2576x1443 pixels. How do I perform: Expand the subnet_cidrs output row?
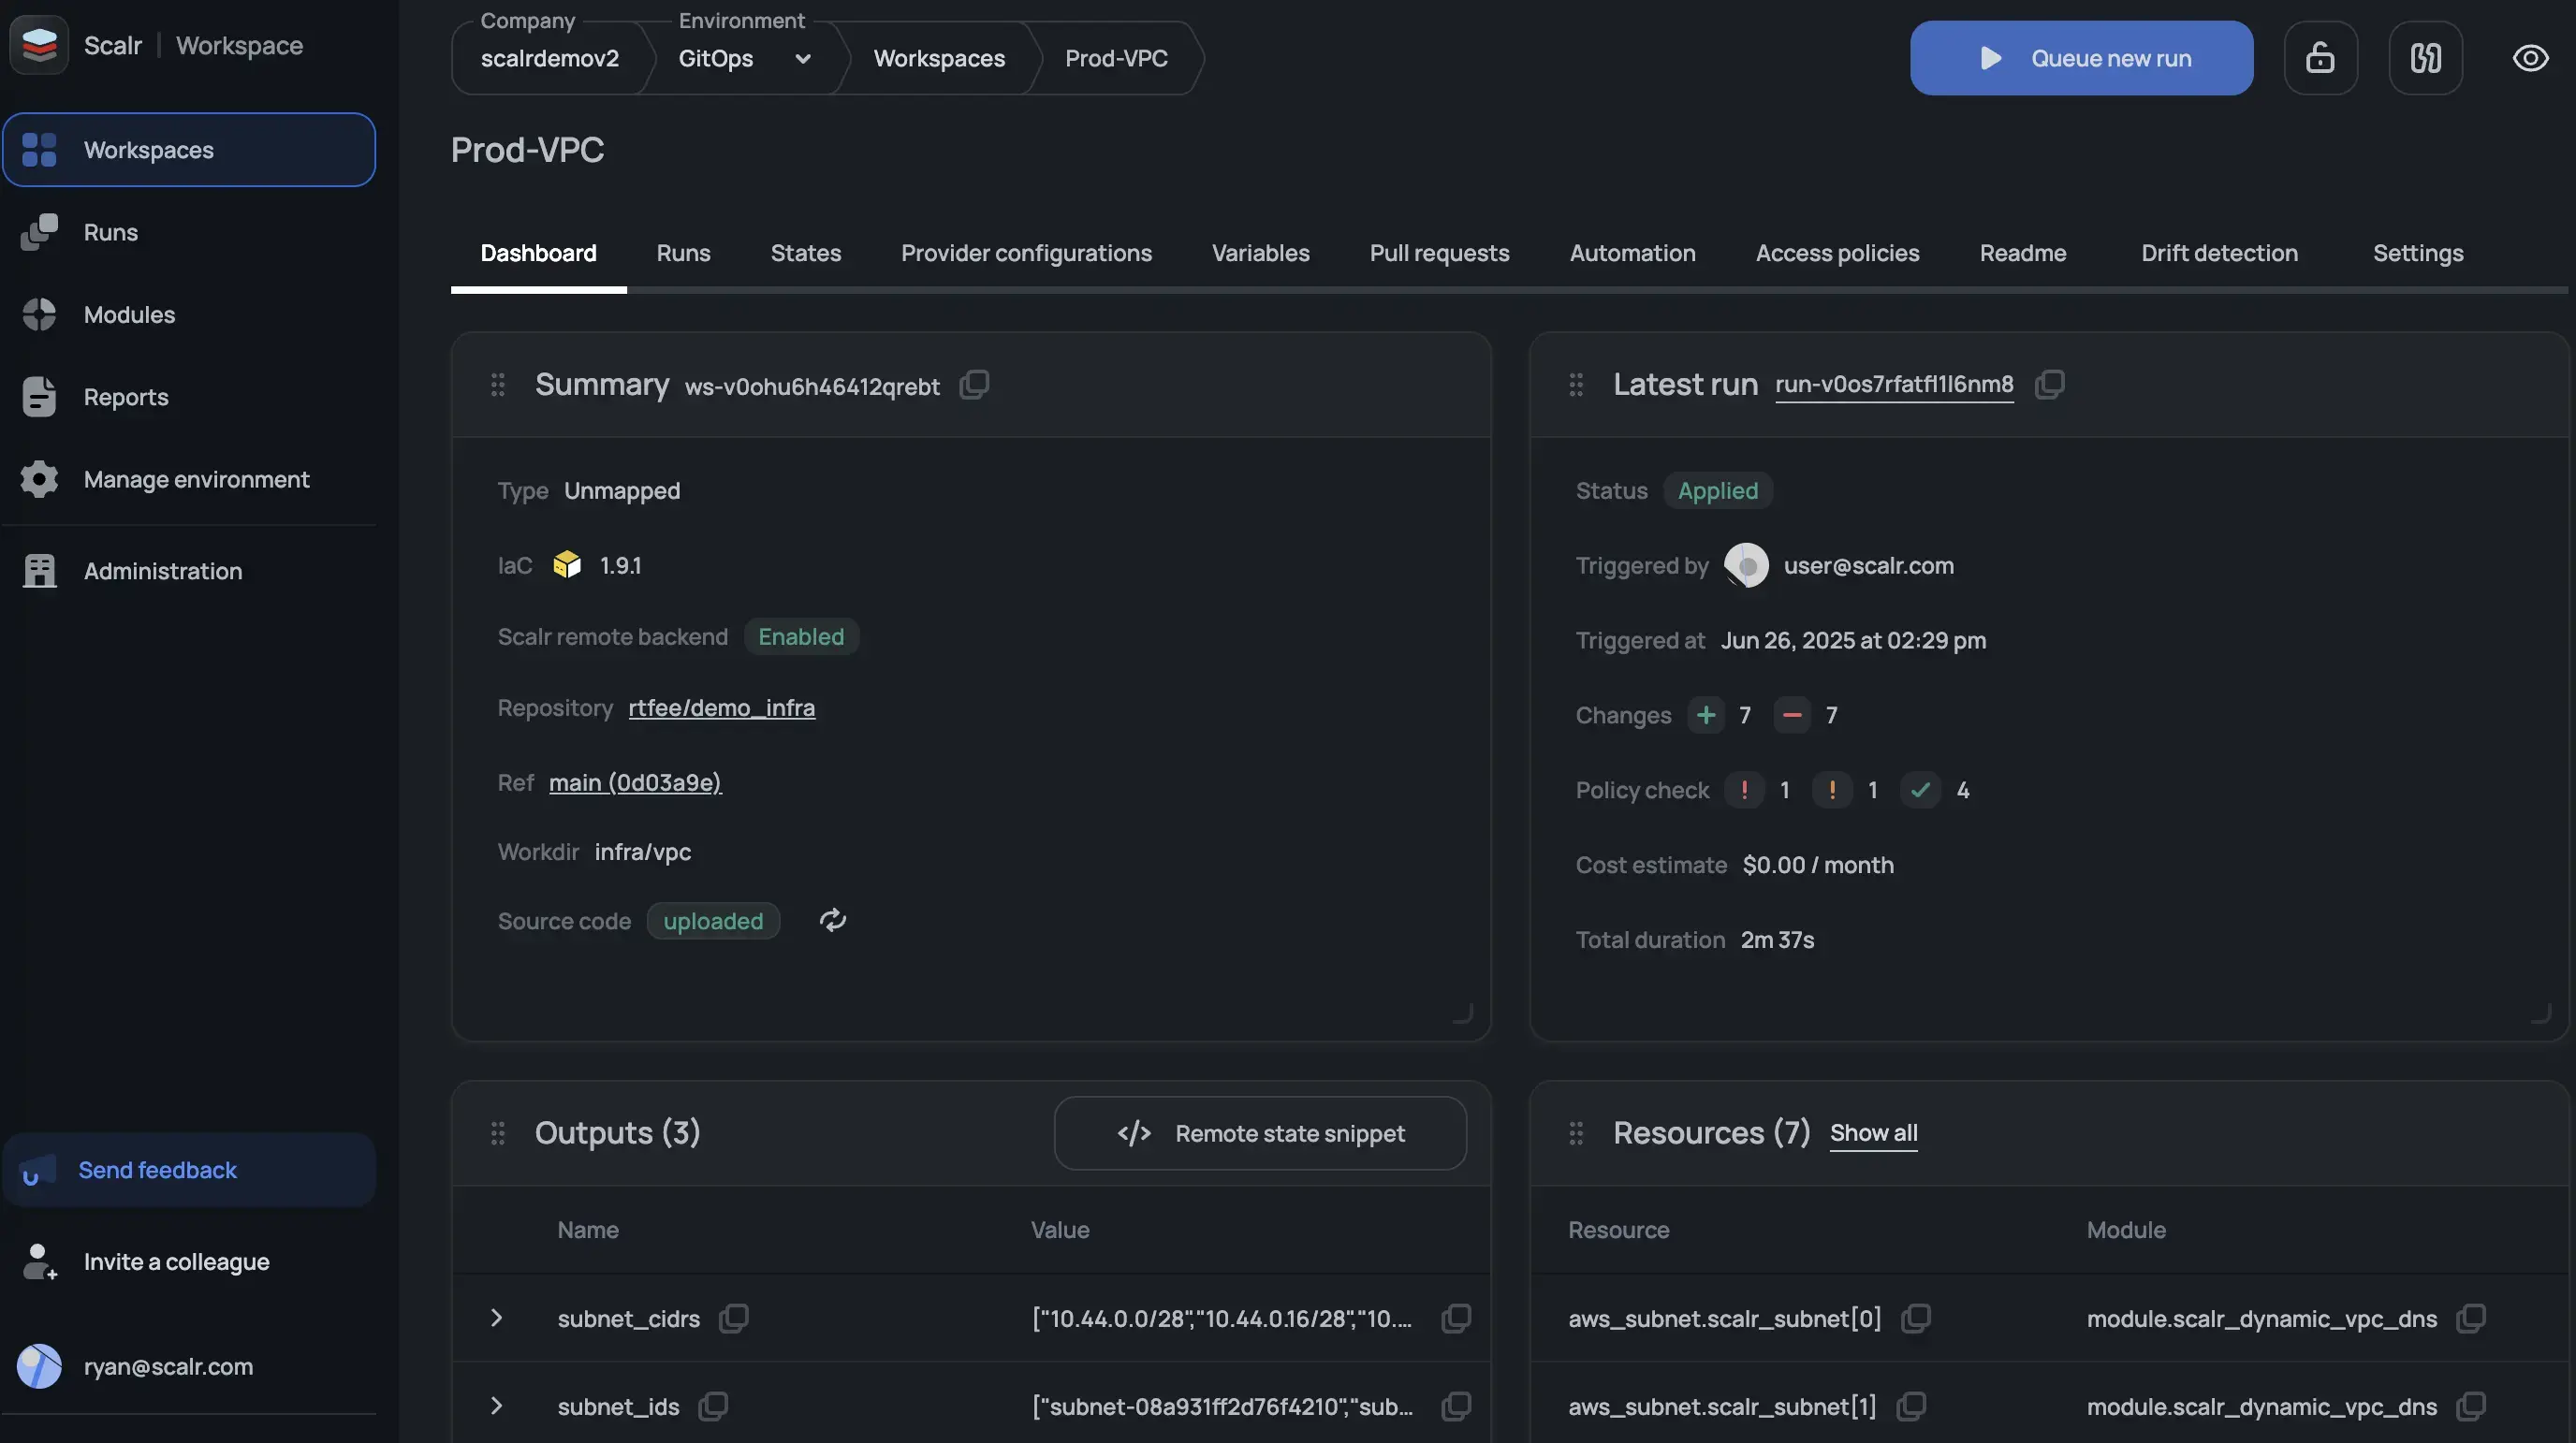(x=496, y=1318)
